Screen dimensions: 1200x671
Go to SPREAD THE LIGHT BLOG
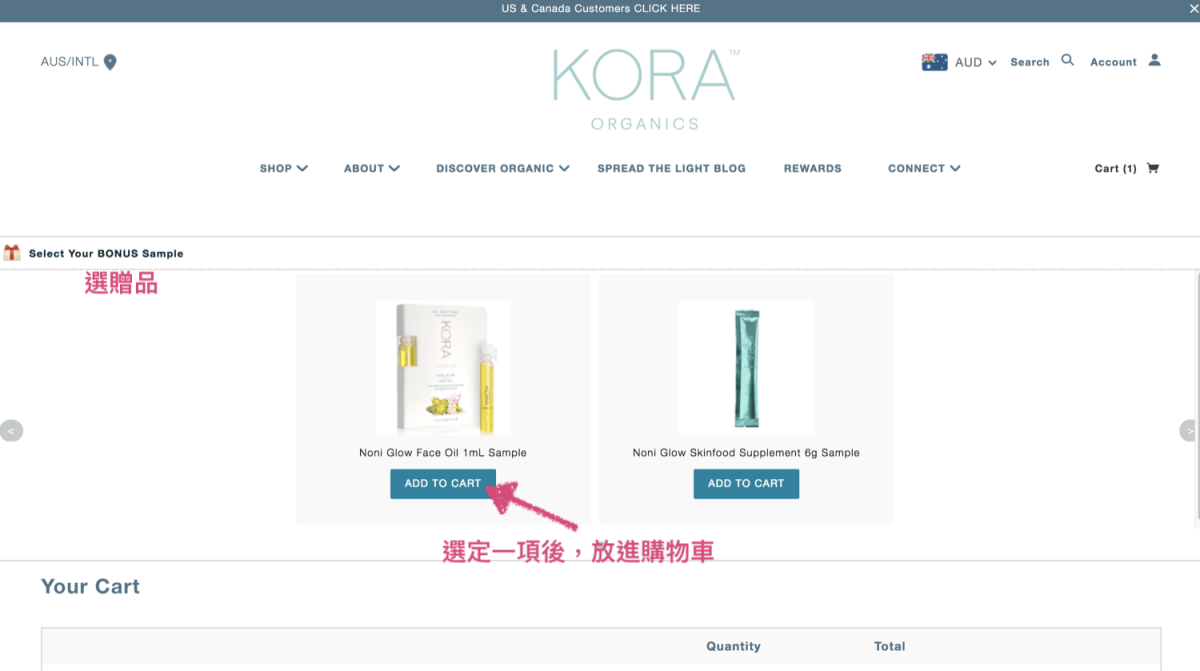pyautogui.click(x=671, y=168)
